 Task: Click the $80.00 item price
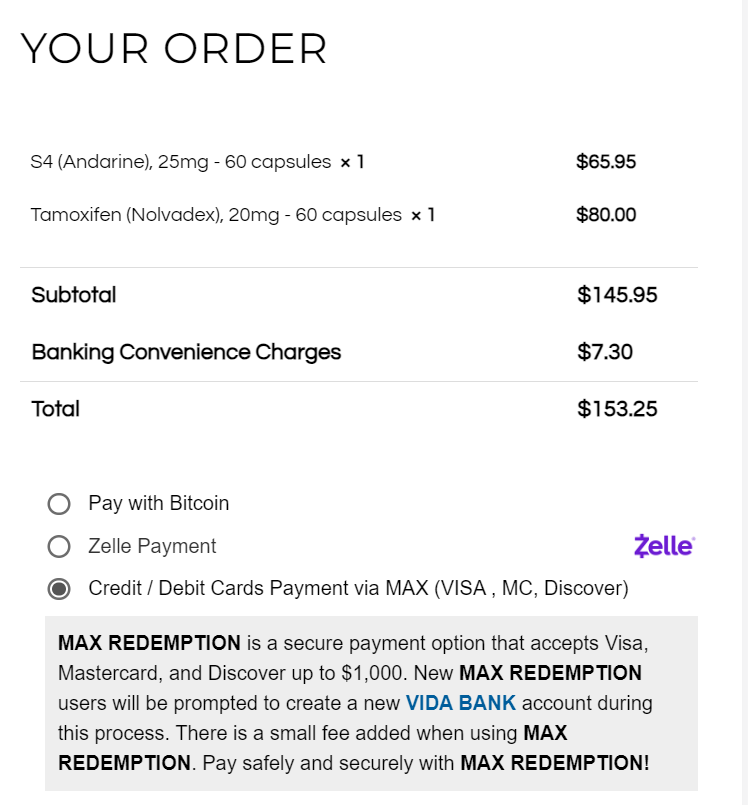click(606, 215)
